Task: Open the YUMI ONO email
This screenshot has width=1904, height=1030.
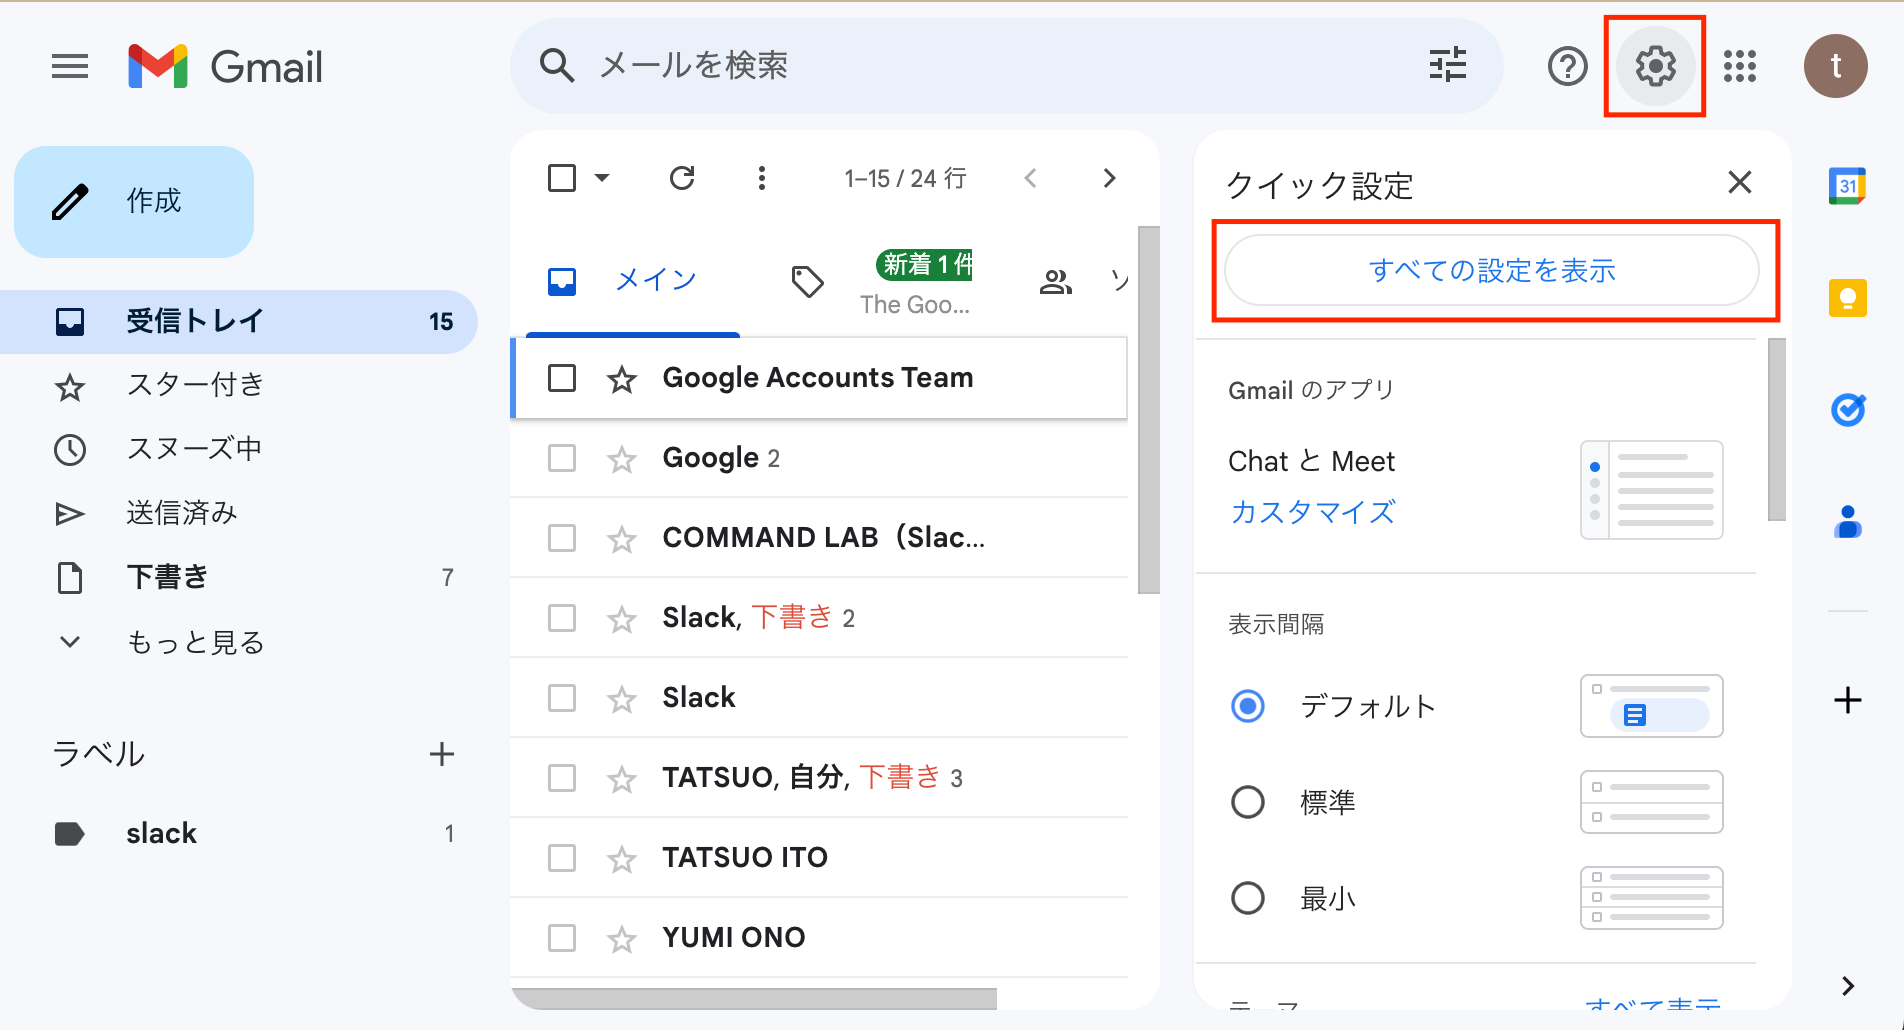Action: (819, 938)
